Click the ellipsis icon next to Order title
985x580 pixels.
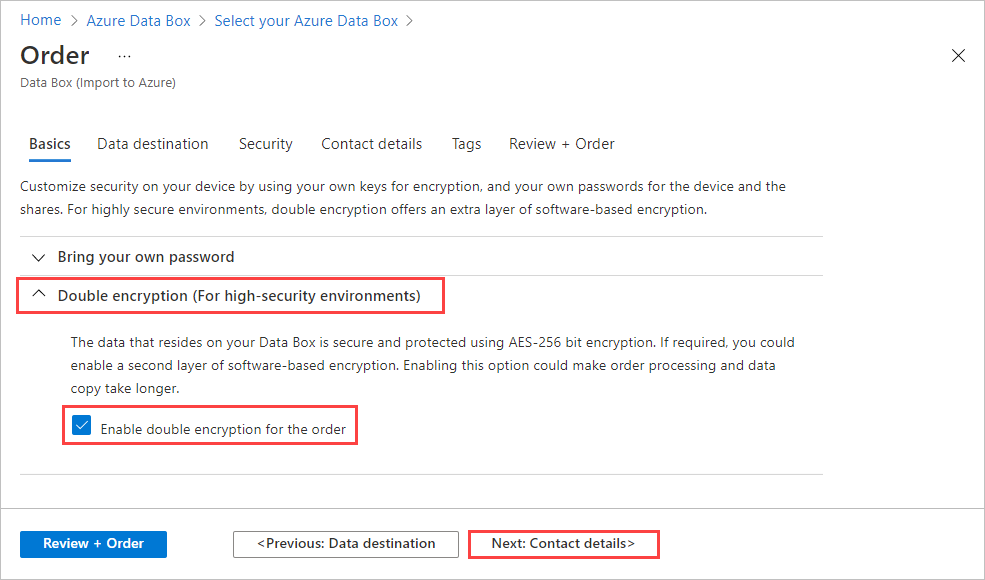click(124, 57)
